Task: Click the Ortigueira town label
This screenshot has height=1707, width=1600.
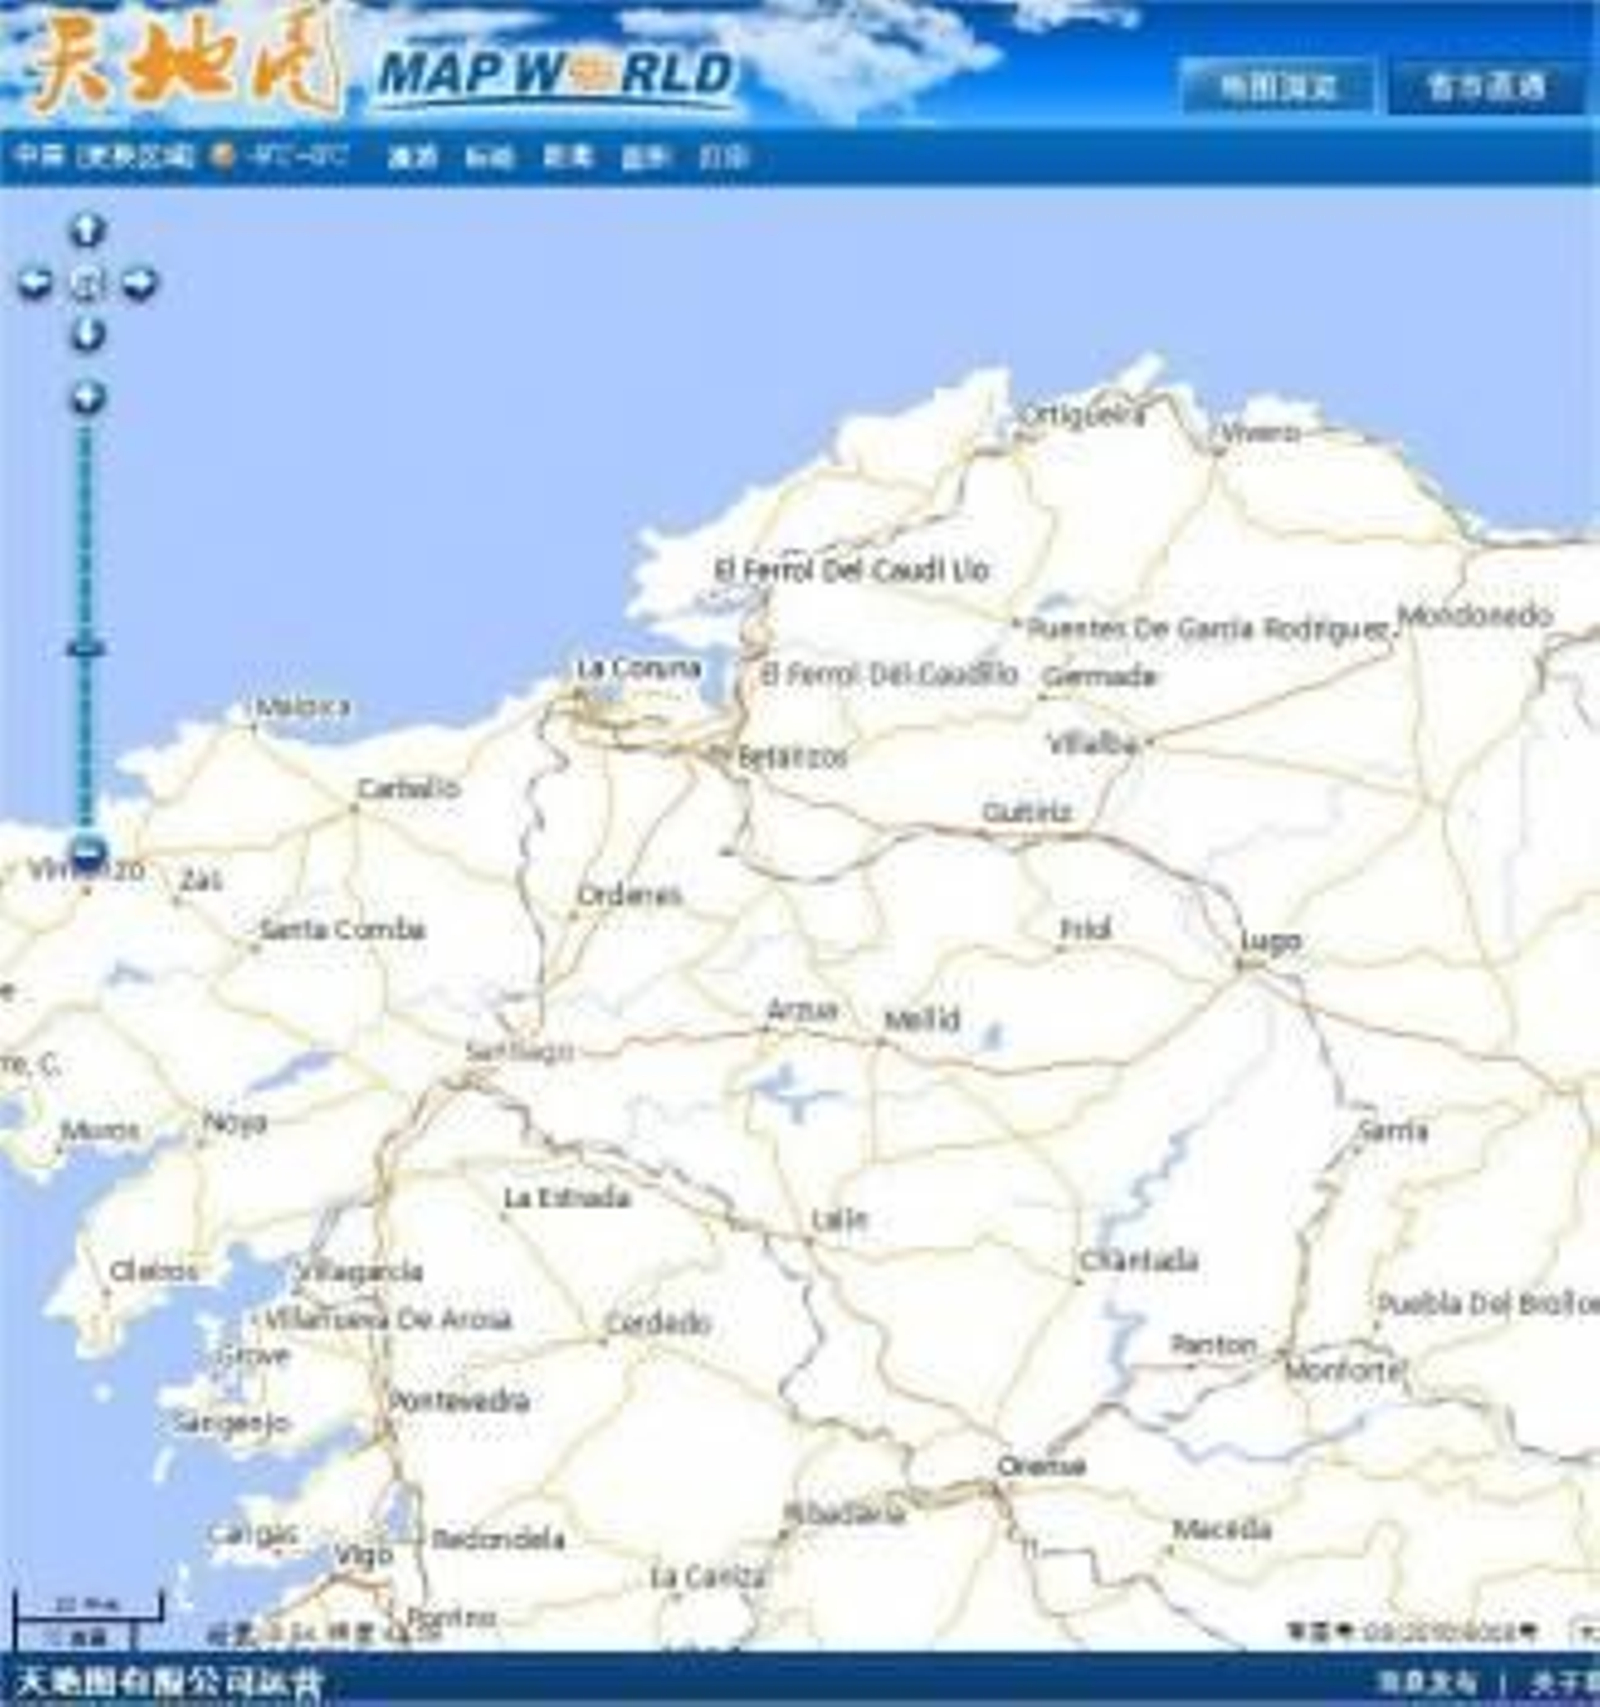Action: coord(1082,413)
